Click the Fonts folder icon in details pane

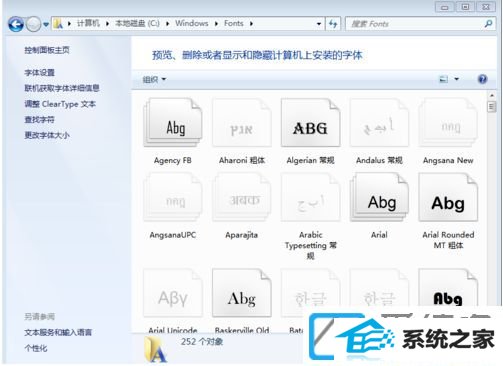tap(155, 349)
